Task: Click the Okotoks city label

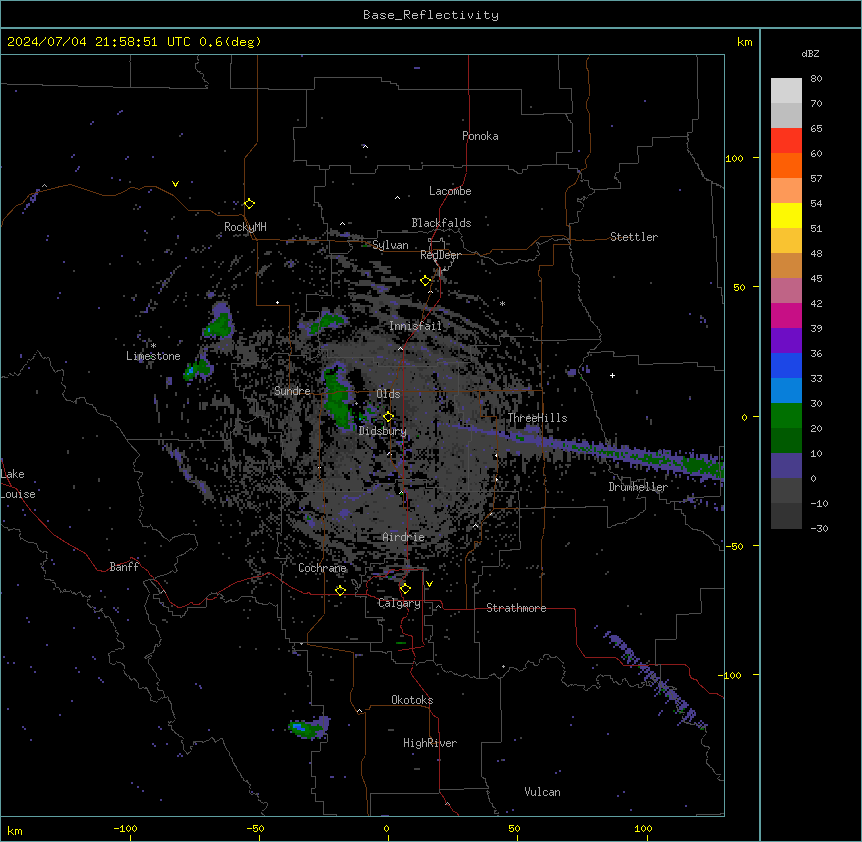Action: pyautogui.click(x=412, y=700)
